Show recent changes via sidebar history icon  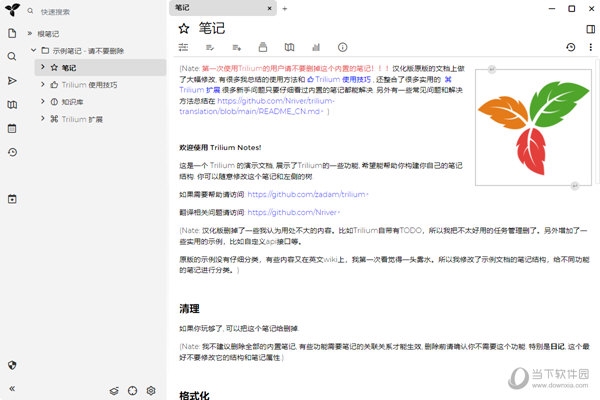[12, 152]
